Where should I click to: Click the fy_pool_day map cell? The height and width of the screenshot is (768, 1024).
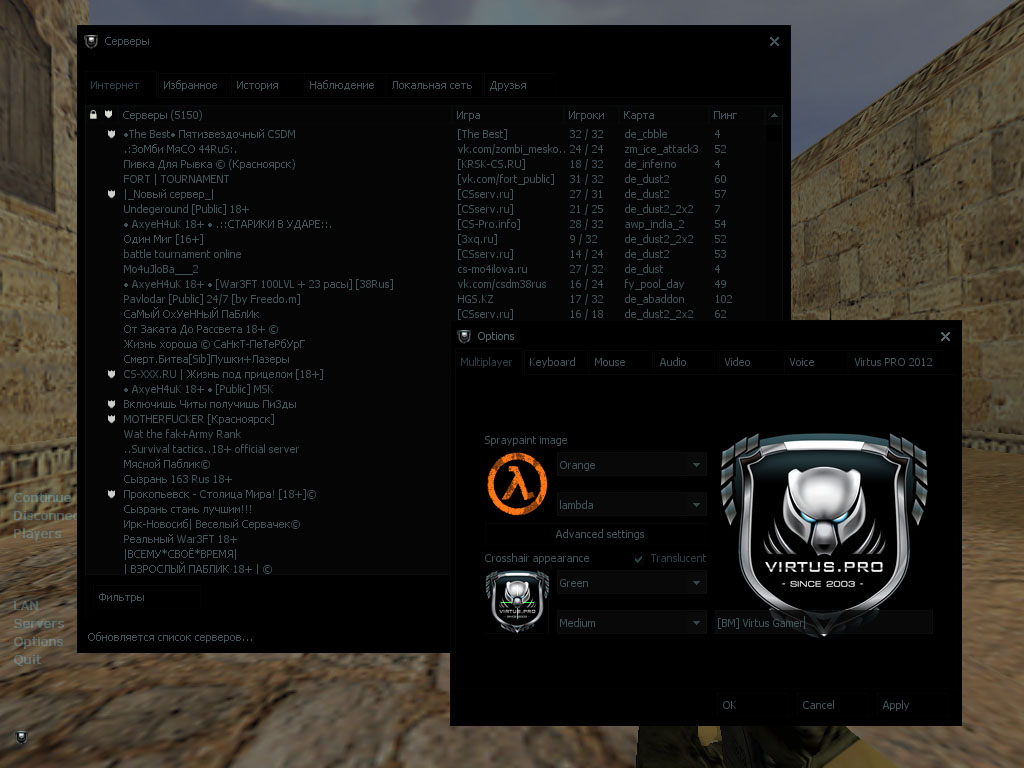[654, 284]
